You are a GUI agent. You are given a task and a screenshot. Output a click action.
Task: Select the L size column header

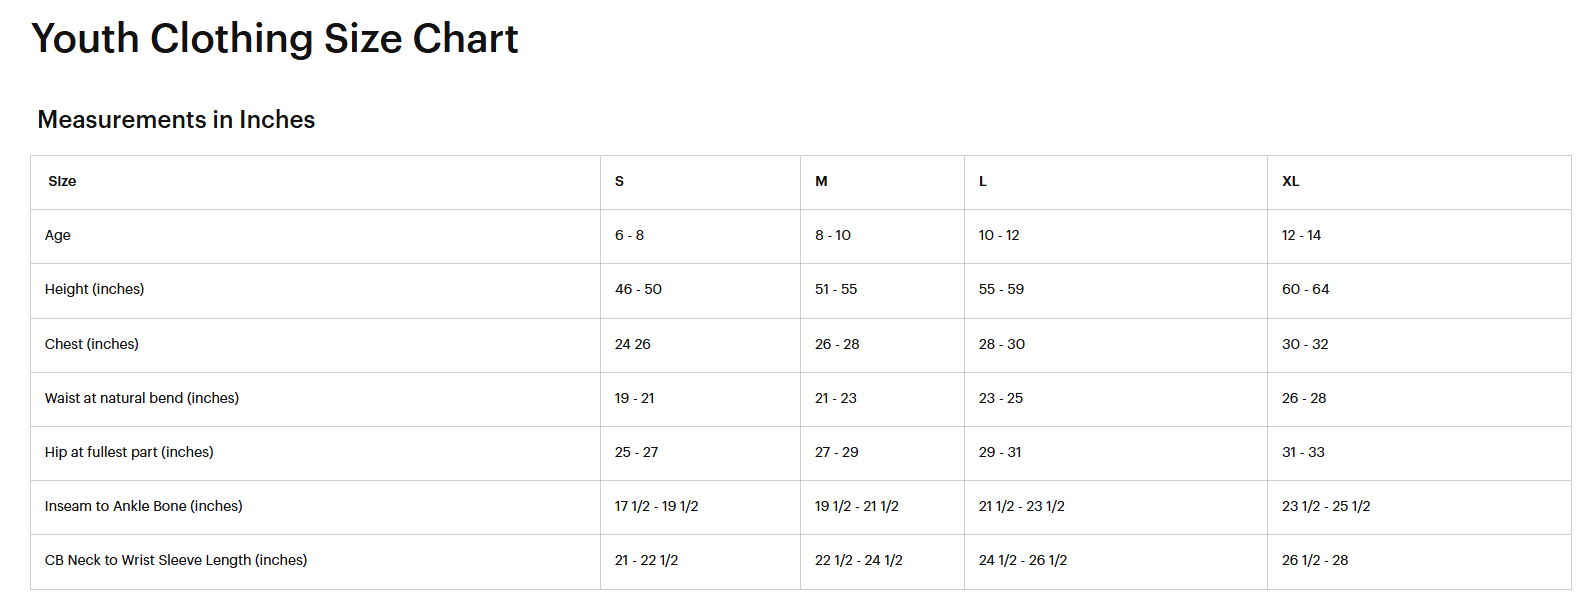pos(983,181)
